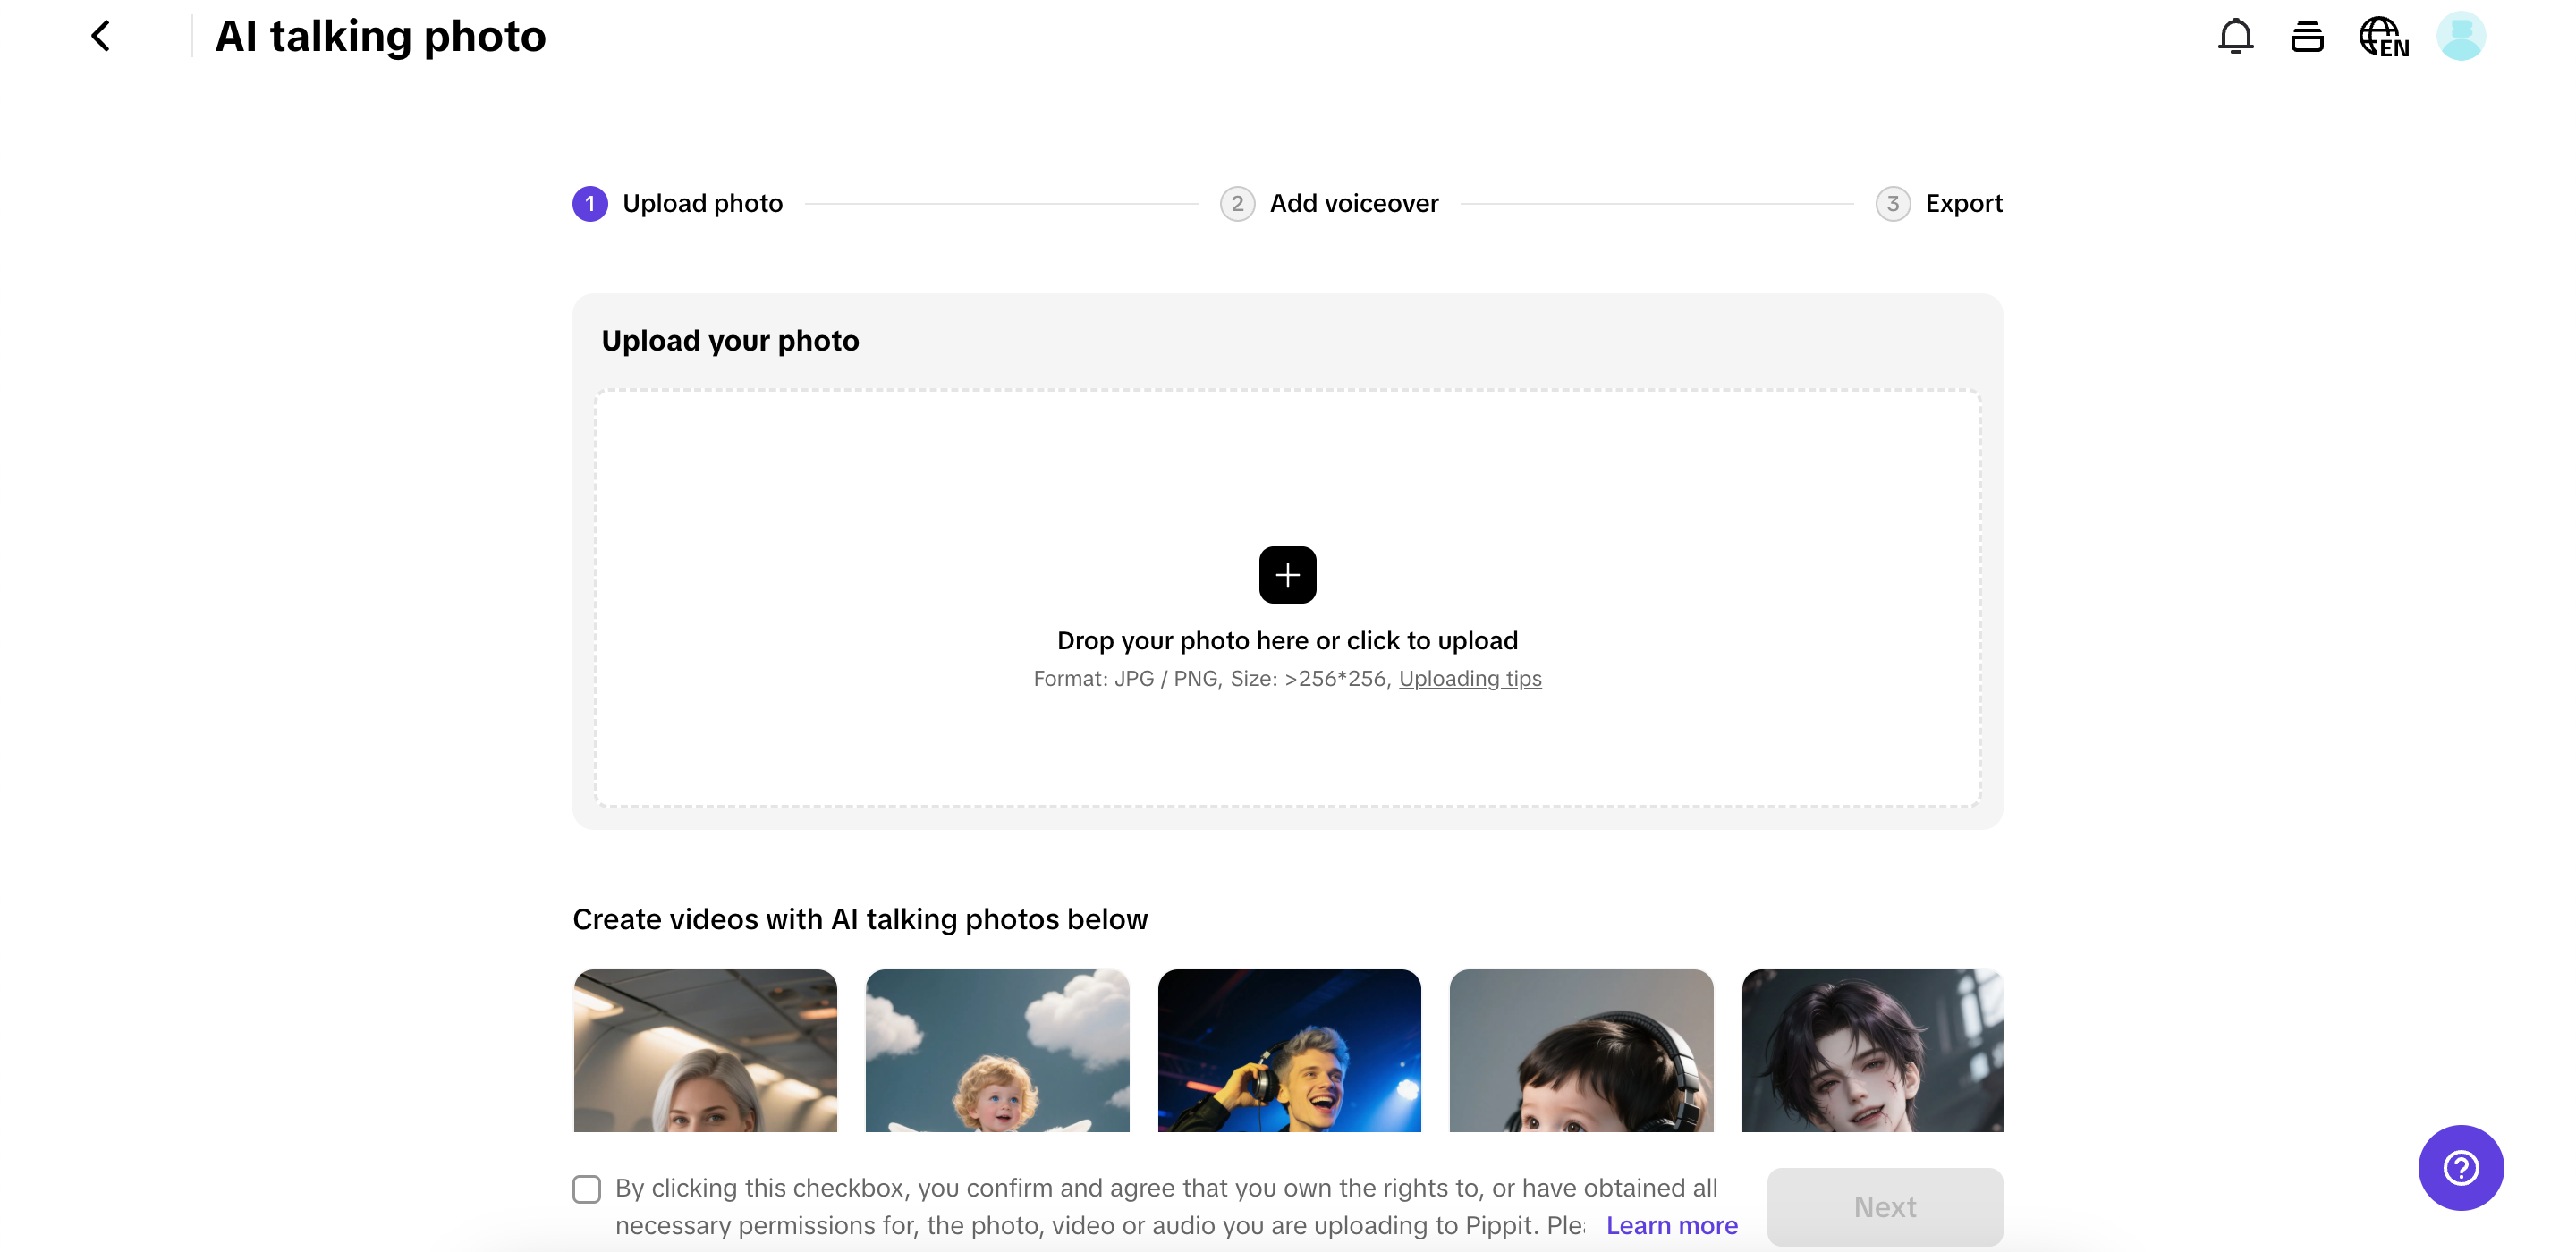Image resolution: width=2576 pixels, height=1252 pixels.
Task: Open the notifications bell
Action: coord(2237,36)
